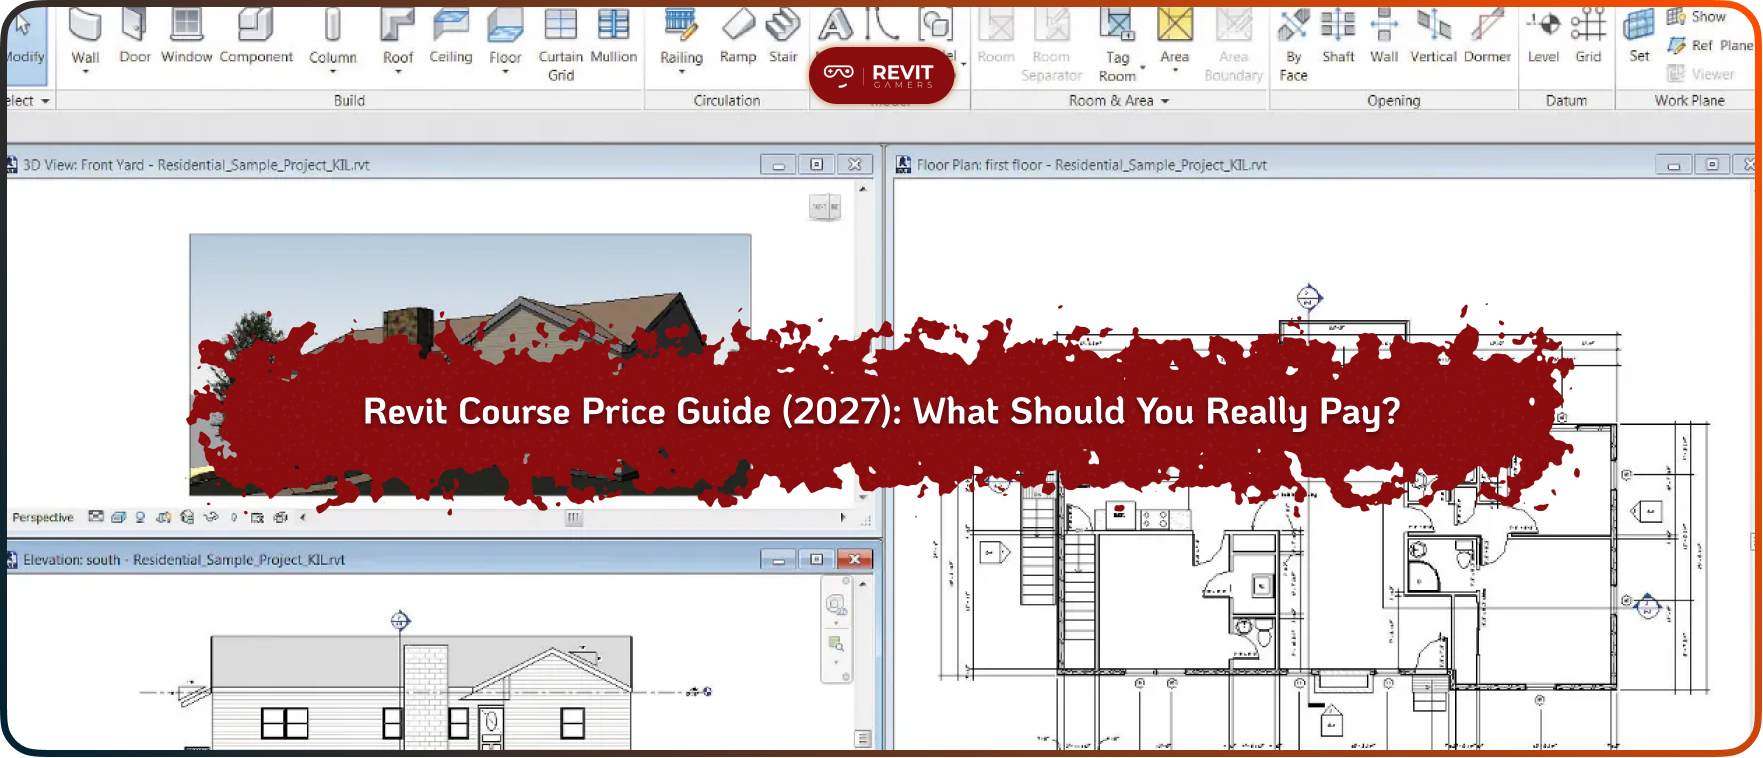Screen dimensions: 1763x758
Task: Click the Tag Room tool
Action: (1117, 44)
